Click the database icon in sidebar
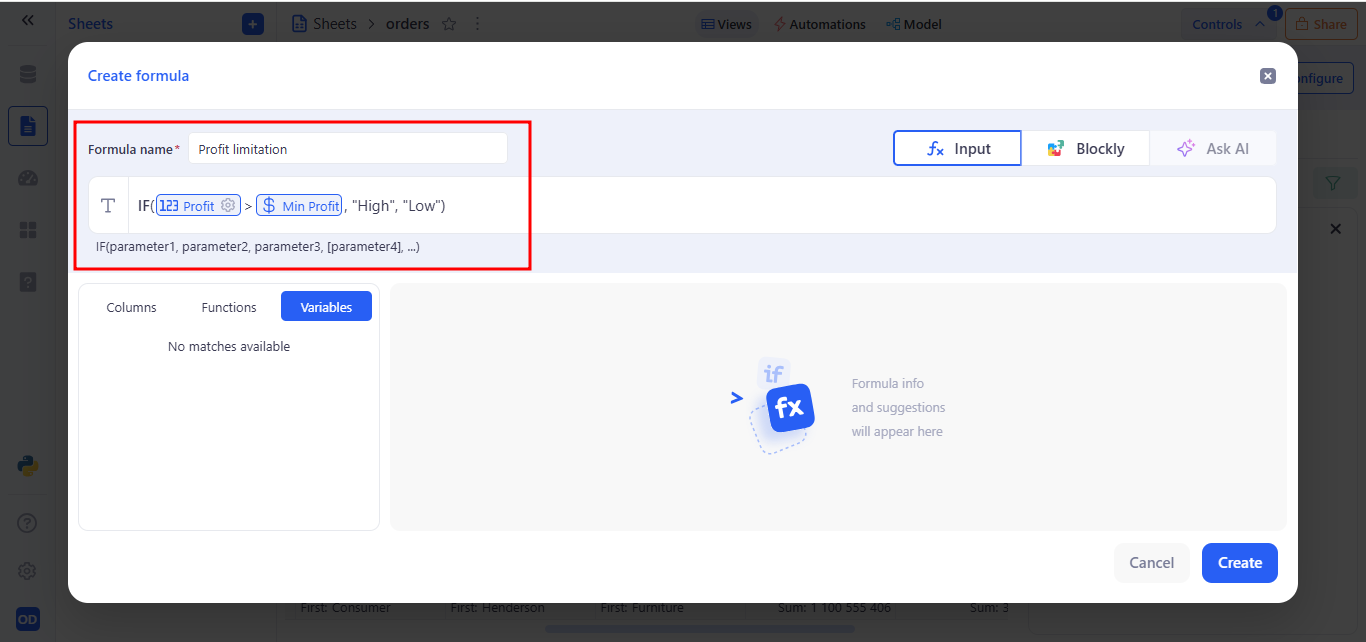 [x=28, y=75]
